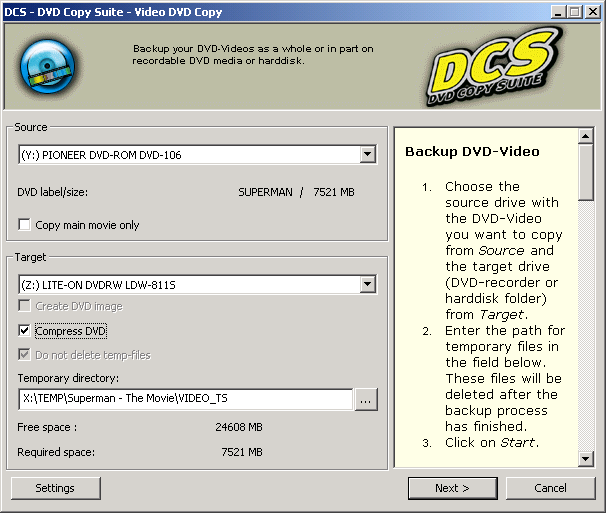Click the maximize button in the title bar
This screenshot has height=513, width=606.
pos(574,12)
